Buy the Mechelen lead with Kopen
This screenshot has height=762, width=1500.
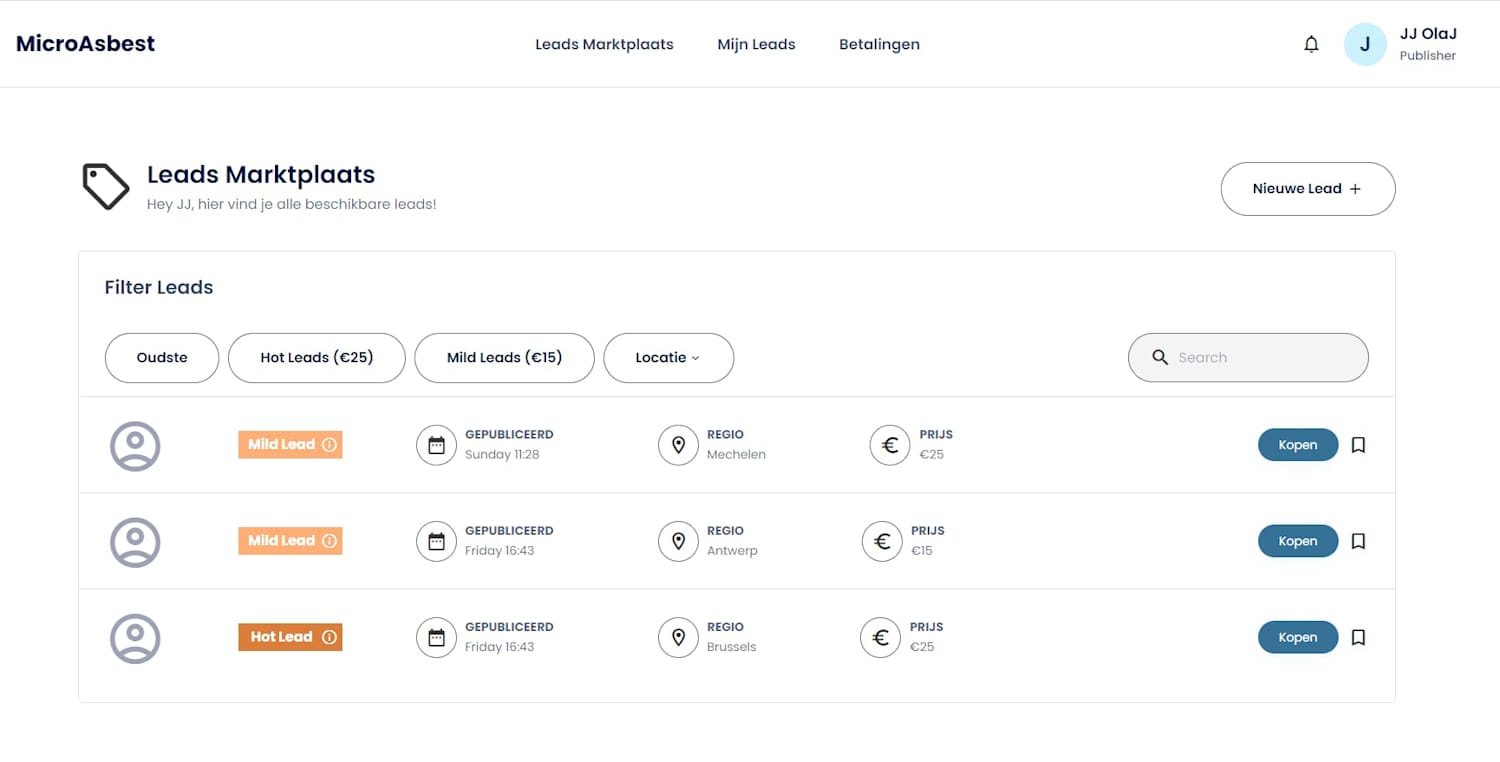point(1298,445)
